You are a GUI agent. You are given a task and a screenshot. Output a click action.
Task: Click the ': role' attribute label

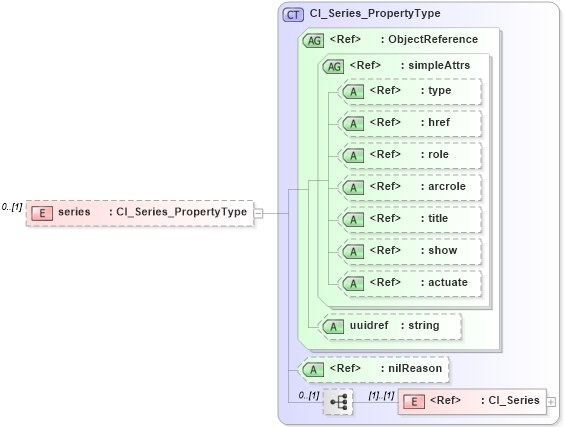coord(435,154)
